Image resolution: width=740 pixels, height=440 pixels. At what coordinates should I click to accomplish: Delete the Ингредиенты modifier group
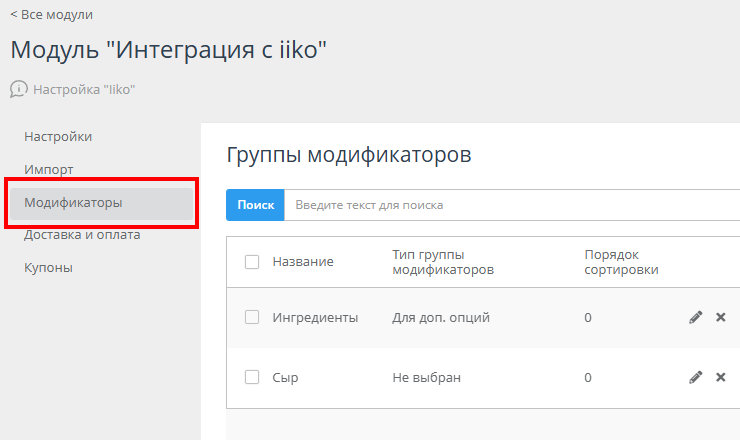[720, 317]
